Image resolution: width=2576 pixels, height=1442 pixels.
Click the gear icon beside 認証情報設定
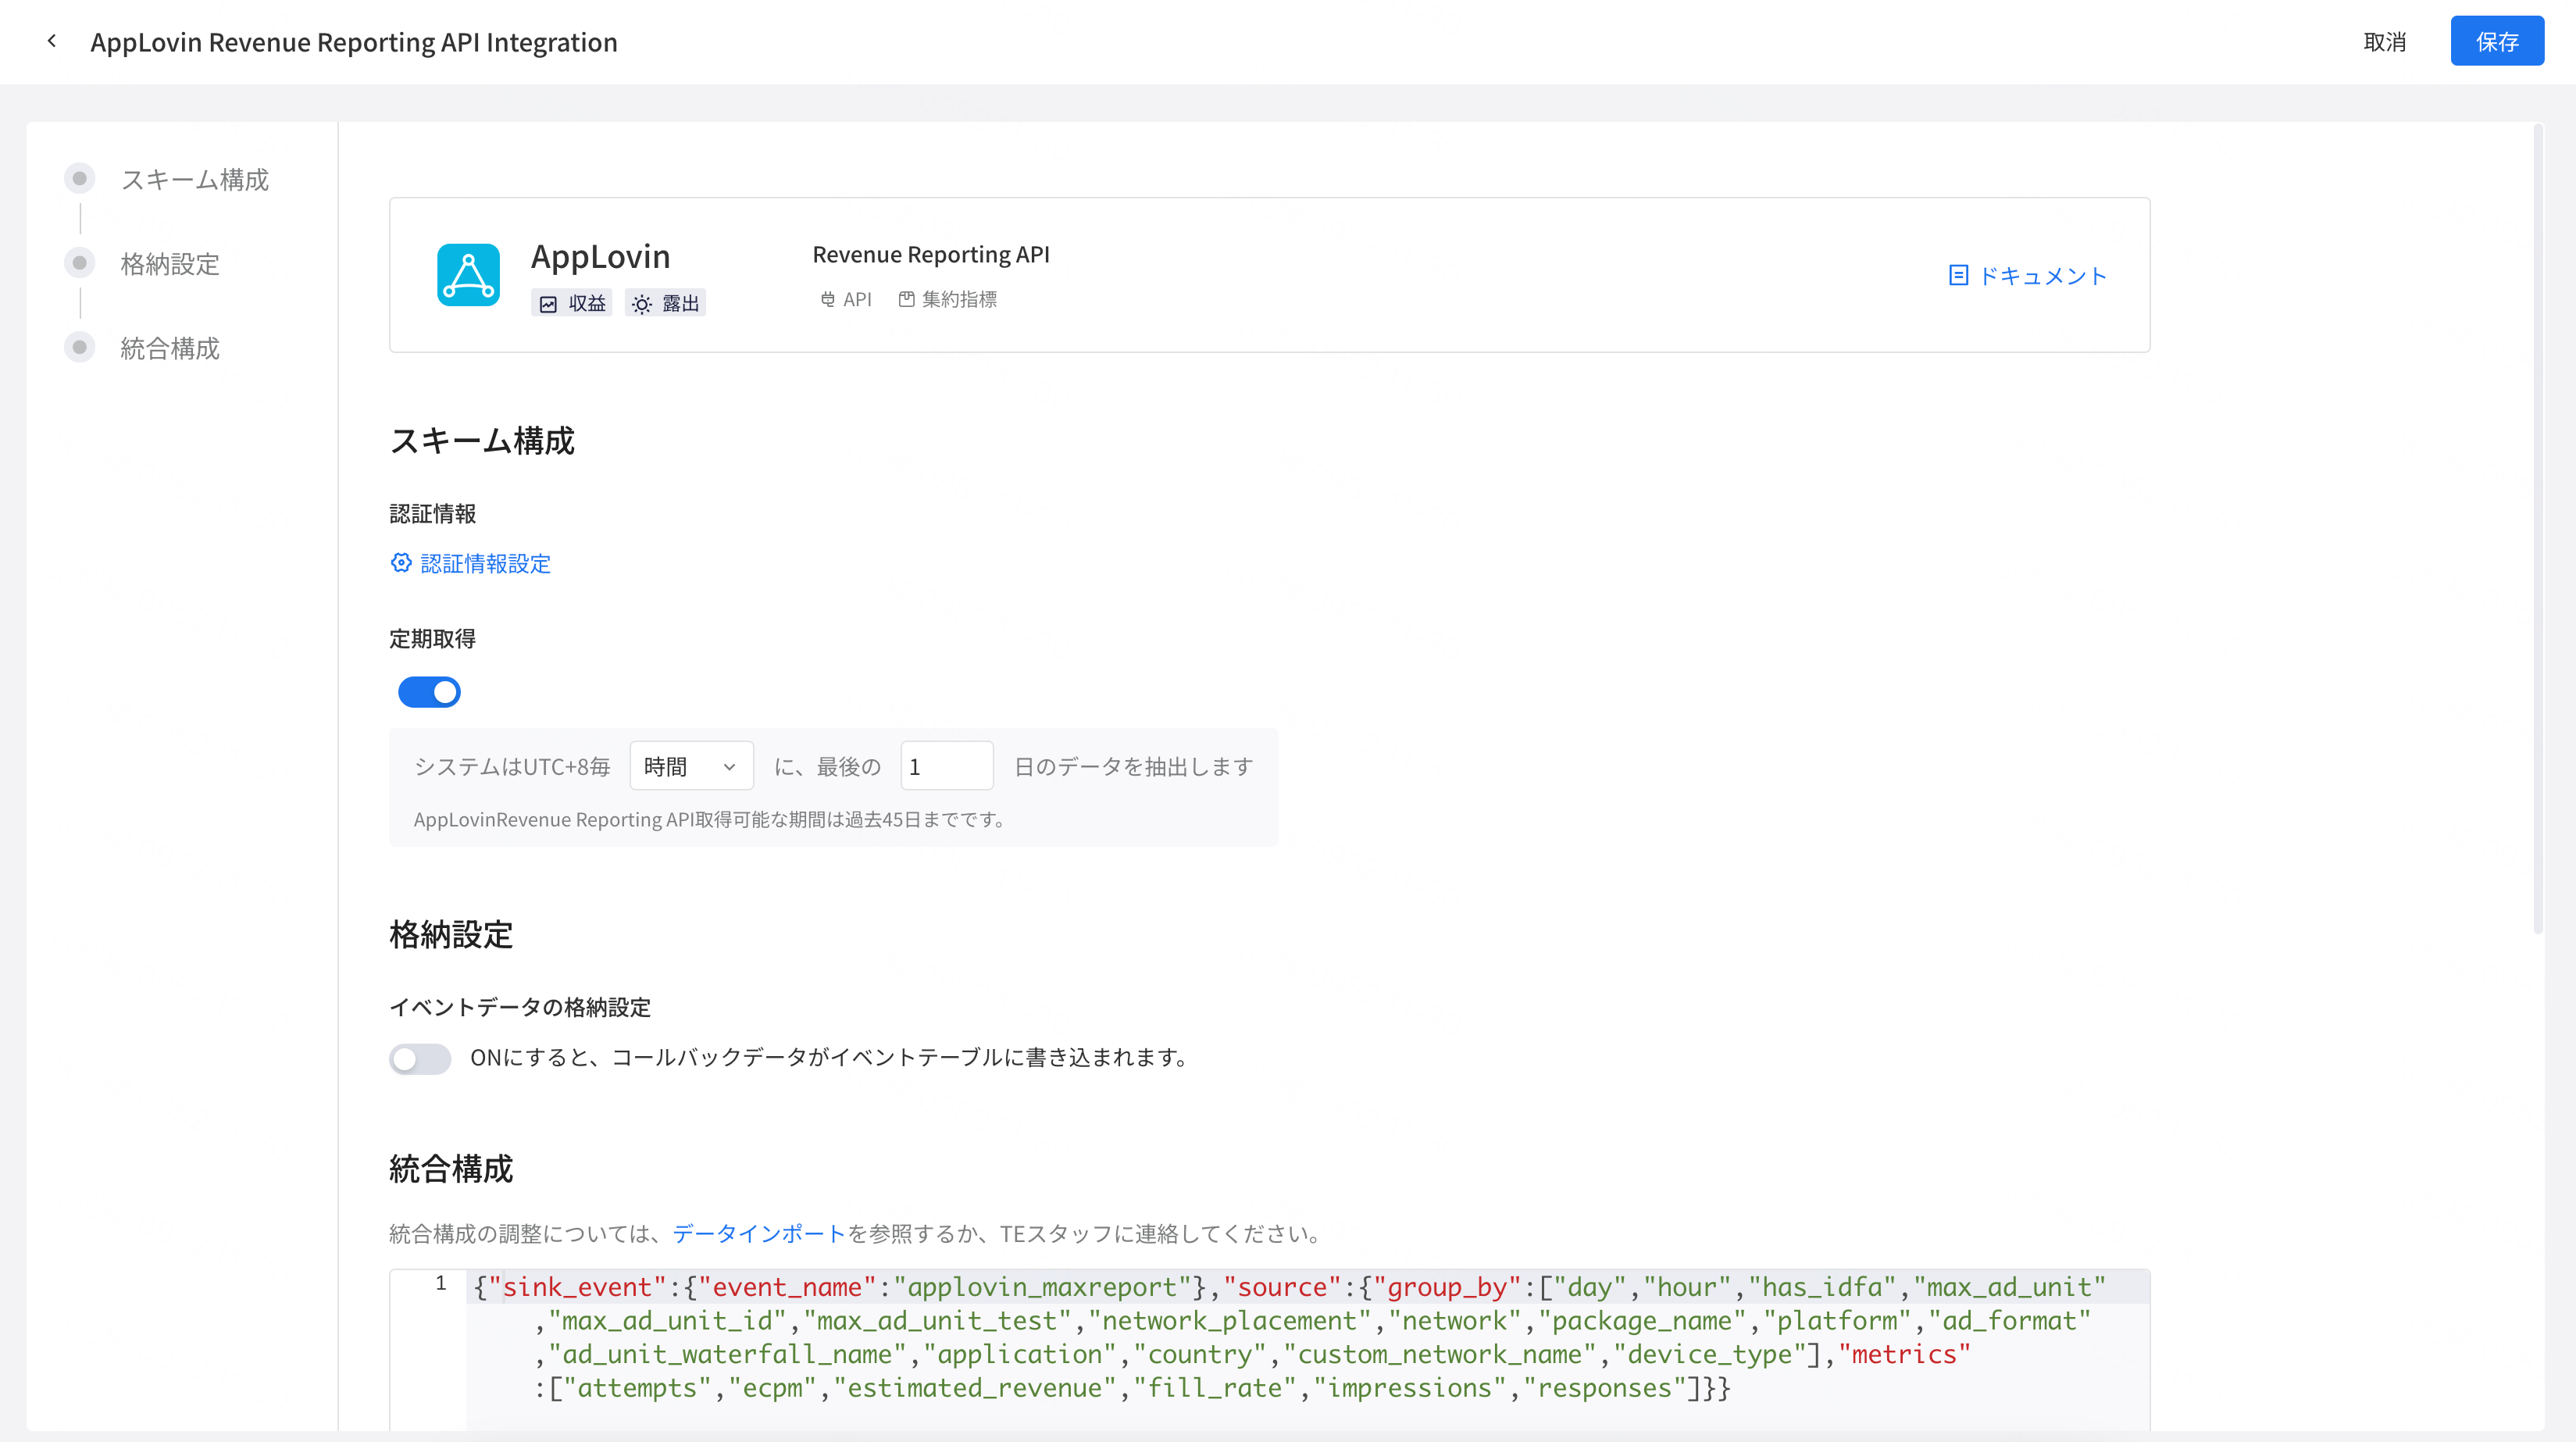pyautogui.click(x=401, y=563)
